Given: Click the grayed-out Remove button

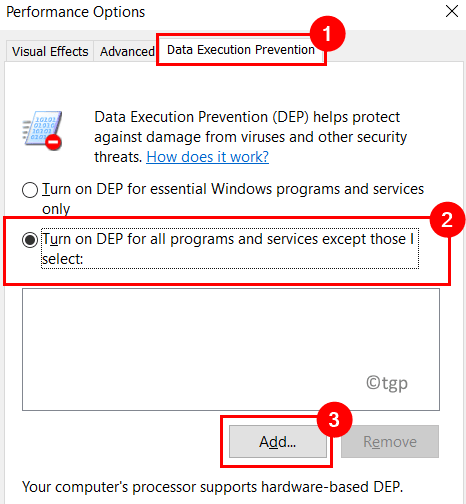Looking at the screenshot, I should click(x=390, y=442).
